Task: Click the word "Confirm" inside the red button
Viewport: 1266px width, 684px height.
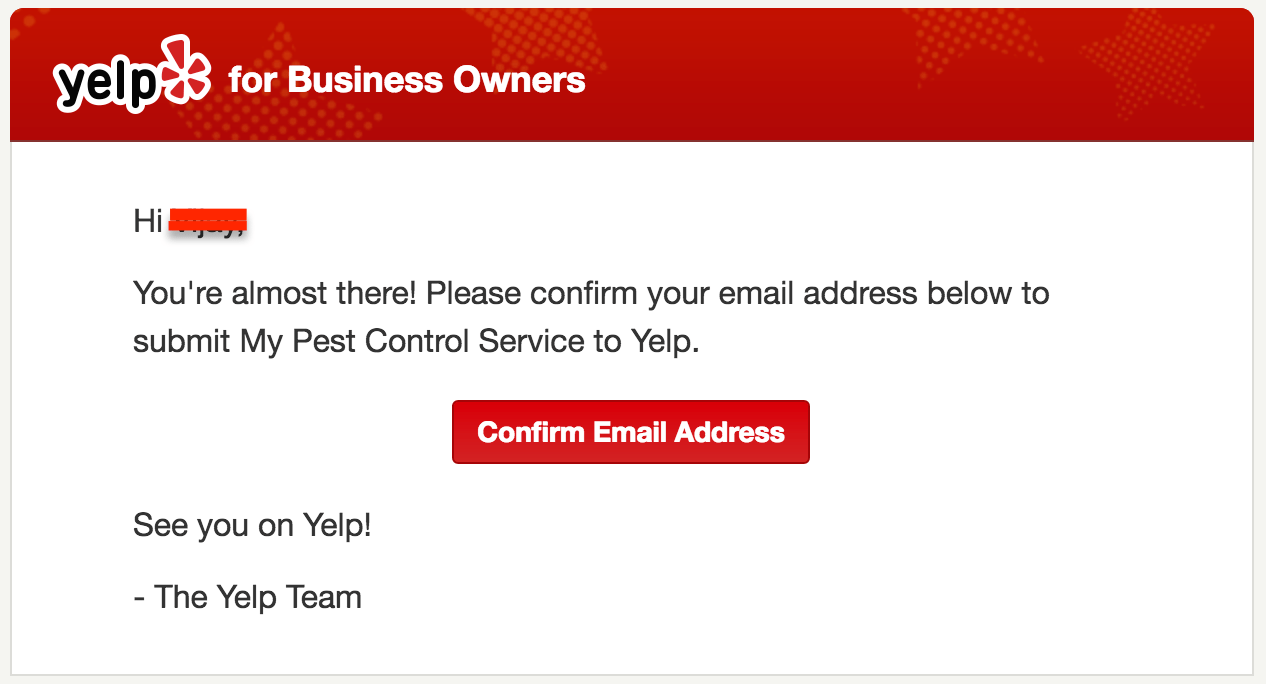Action: coord(531,432)
